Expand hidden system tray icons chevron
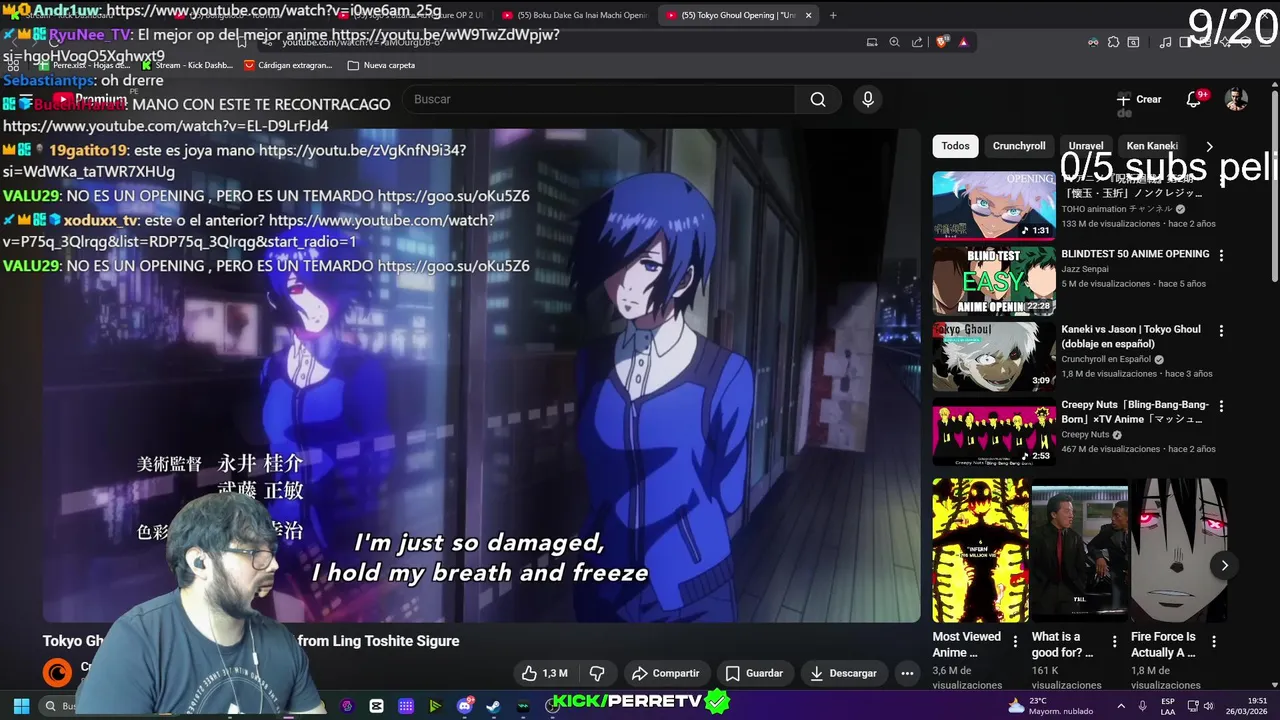 click(x=1120, y=706)
